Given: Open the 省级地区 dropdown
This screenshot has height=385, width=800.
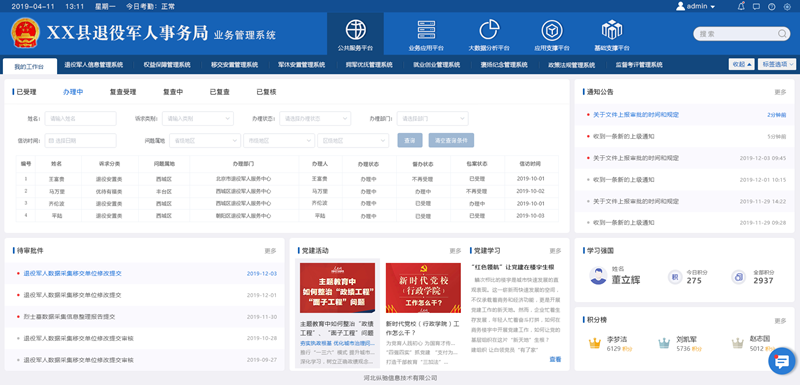Looking at the screenshot, I should 205,140.
